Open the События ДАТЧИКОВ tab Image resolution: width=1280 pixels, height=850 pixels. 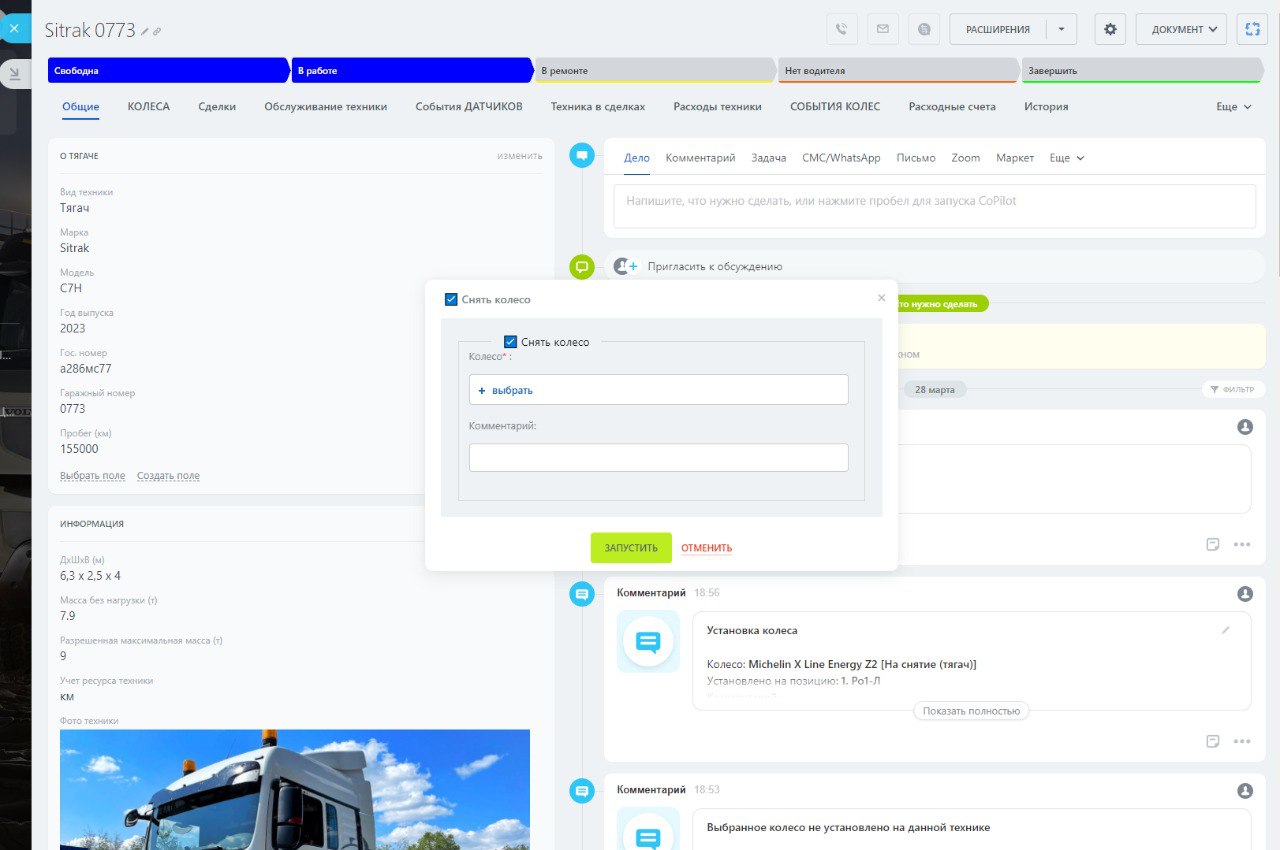[x=469, y=106]
